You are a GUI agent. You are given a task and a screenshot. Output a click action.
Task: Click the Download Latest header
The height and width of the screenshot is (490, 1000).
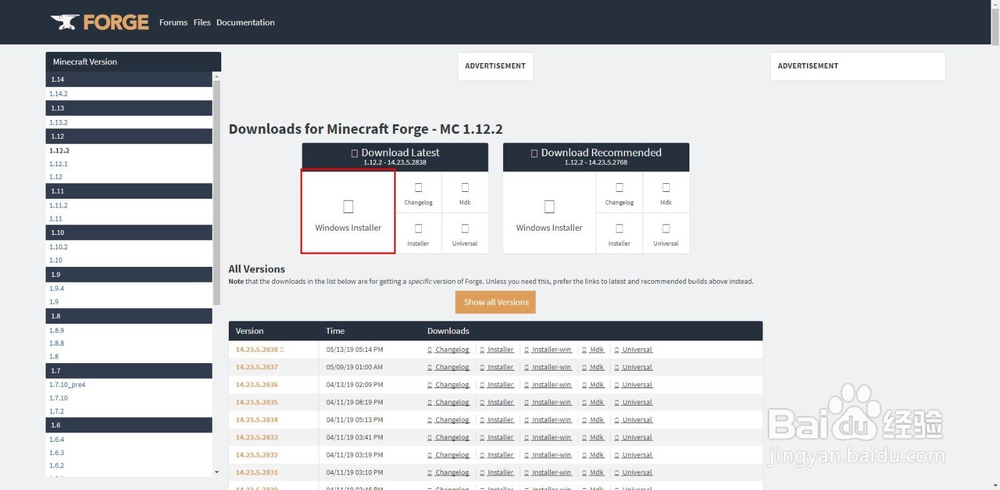pos(395,157)
